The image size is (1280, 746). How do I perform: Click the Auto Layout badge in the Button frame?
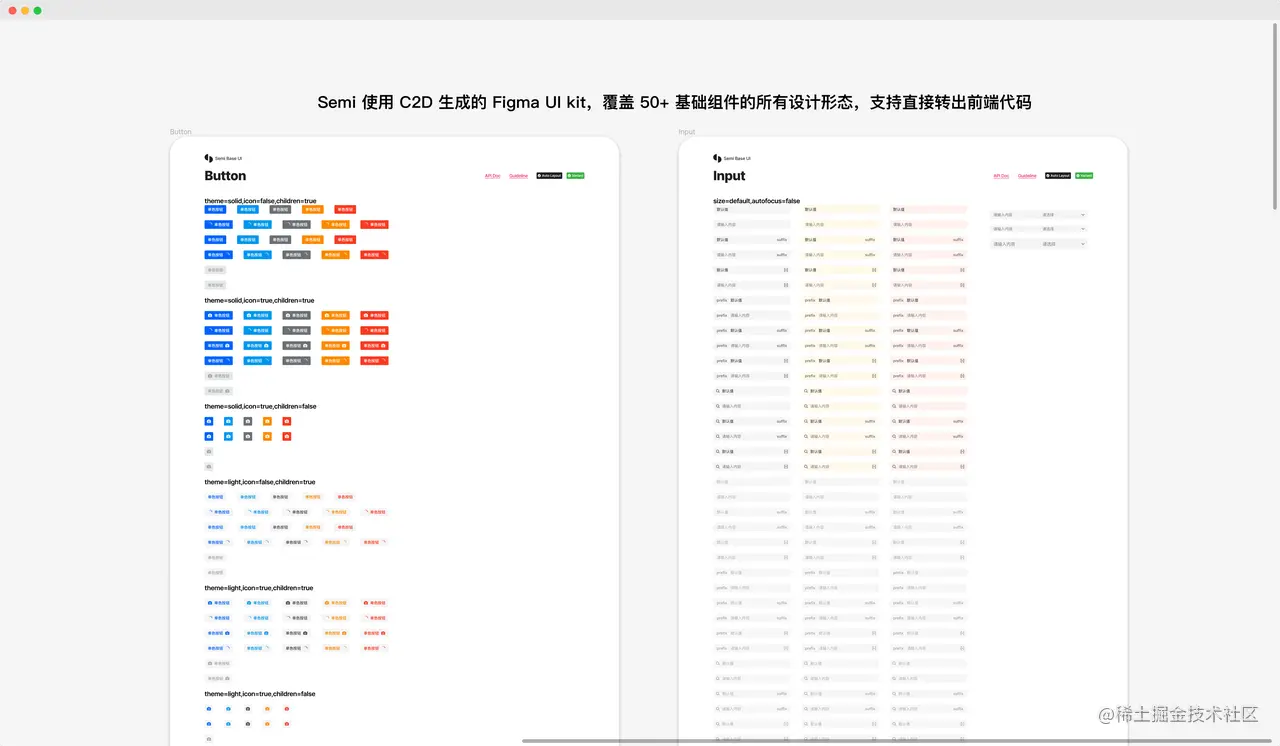point(549,175)
